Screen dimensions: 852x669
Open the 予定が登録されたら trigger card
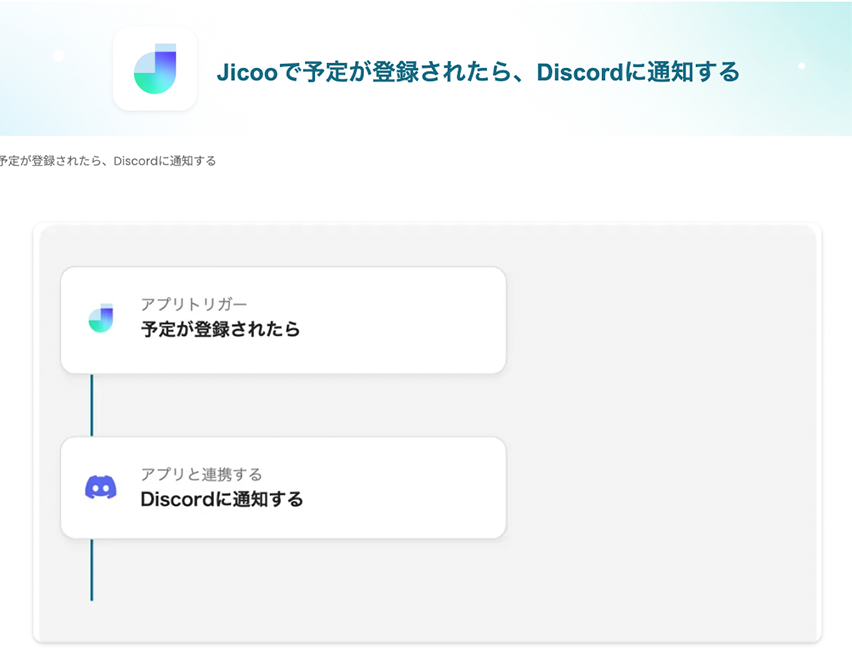(x=283, y=320)
